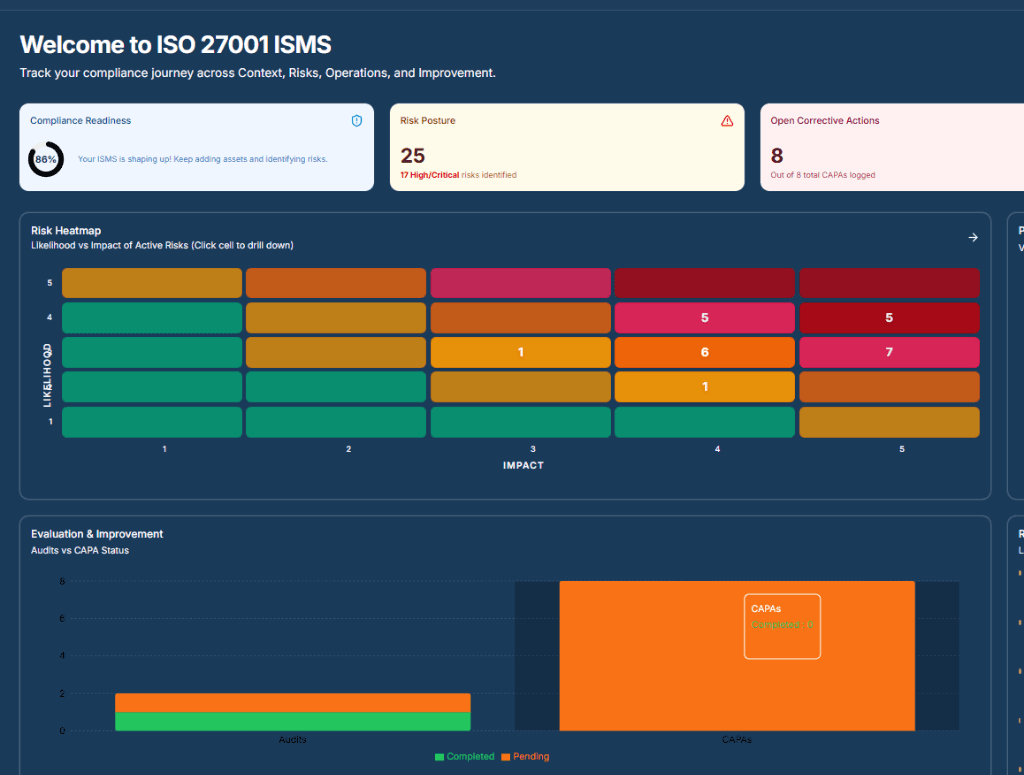
Task: Open likelihood 3 impact 3 cell with 1
Action: (x=520, y=353)
